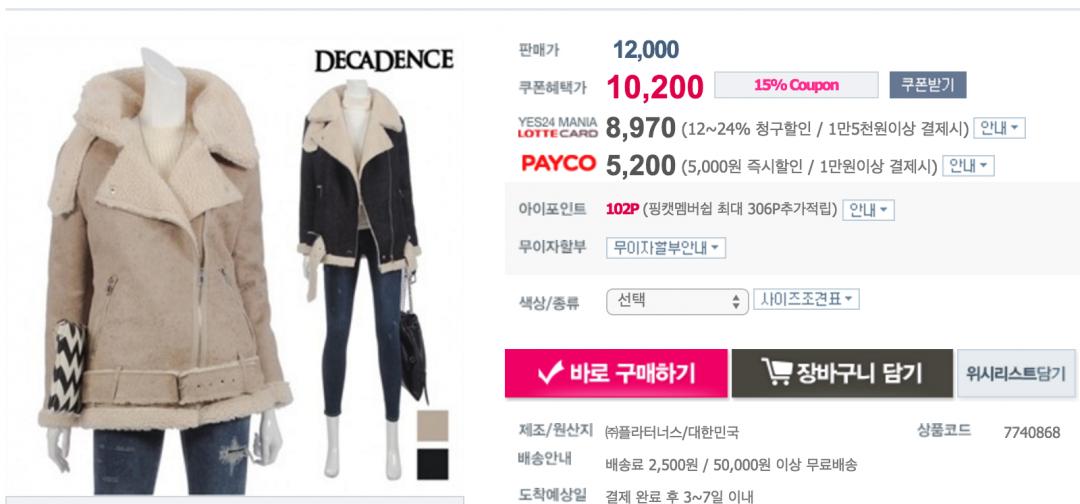Click the checkmark on the buy now button
The width and height of the screenshot is (1080, 504).
(551, 373)
